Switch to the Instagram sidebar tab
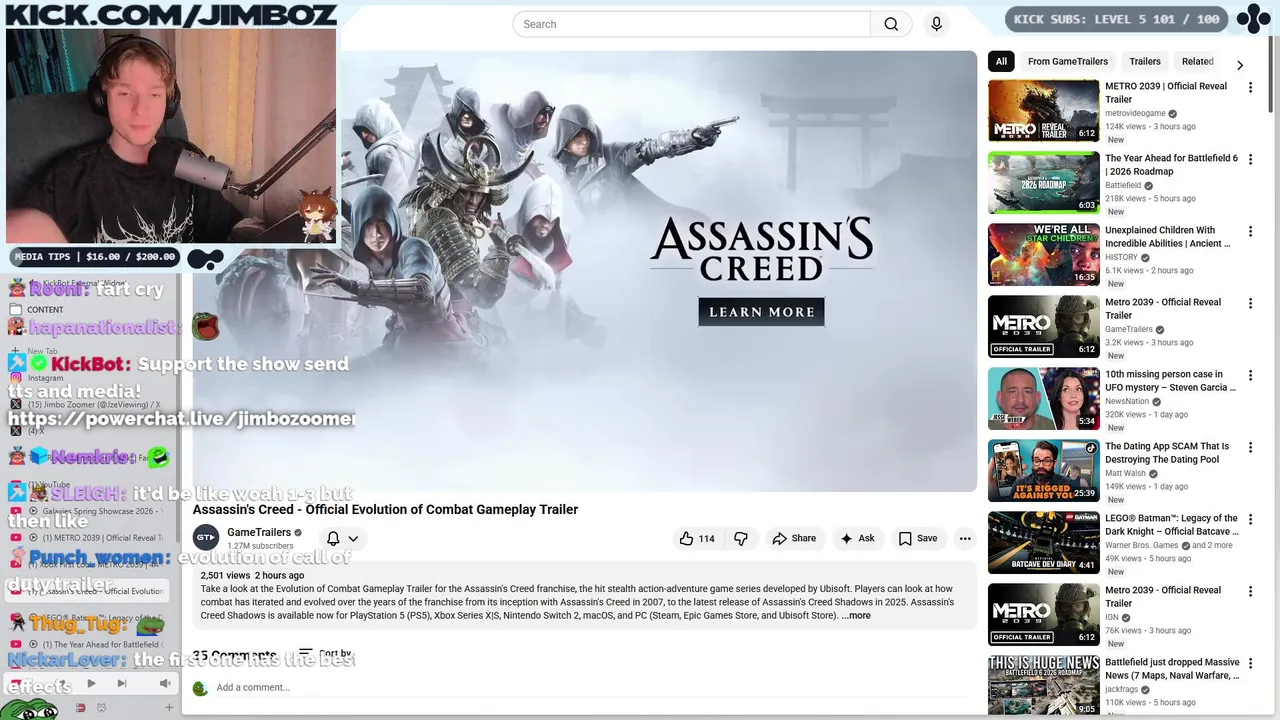 [45, 378]
